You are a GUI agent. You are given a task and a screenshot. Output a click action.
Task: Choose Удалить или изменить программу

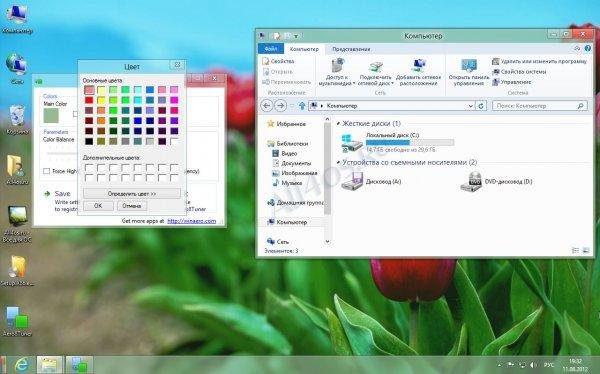539,61
